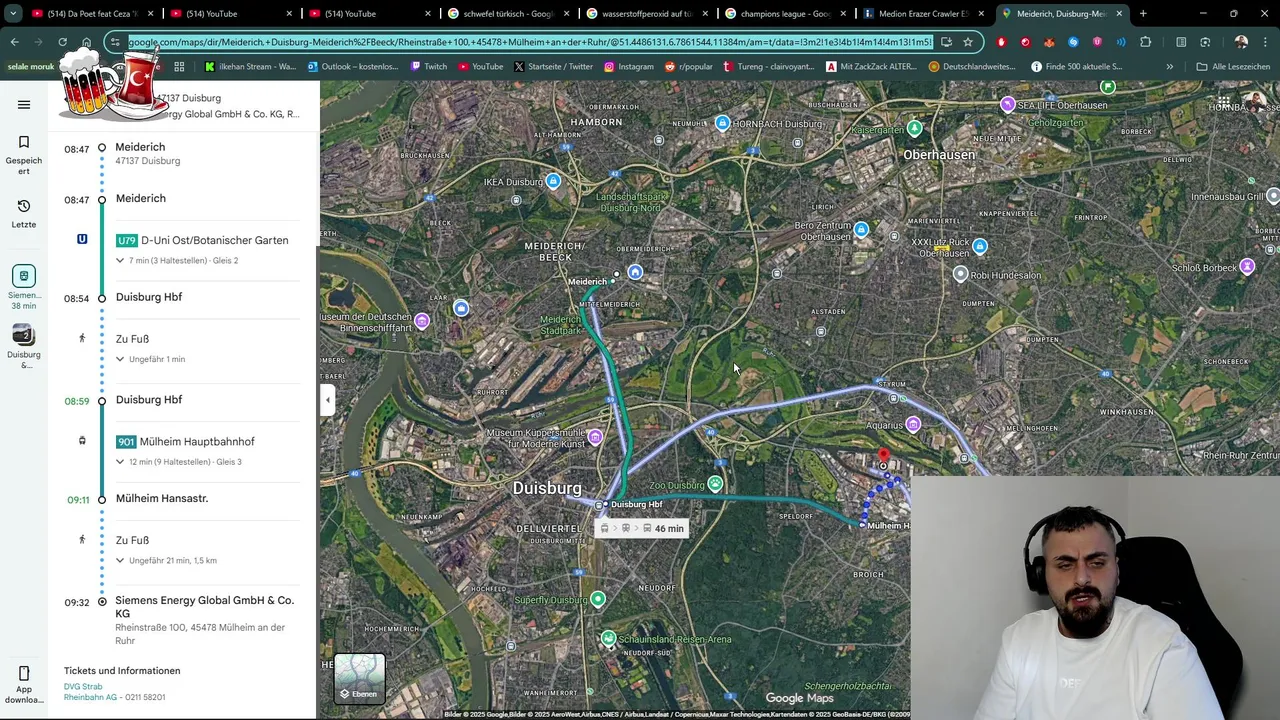Expand the hidden bookmarks chevron
Image resolution: width=1280 pixels, height=720 pixels.
click(1169, 66)
